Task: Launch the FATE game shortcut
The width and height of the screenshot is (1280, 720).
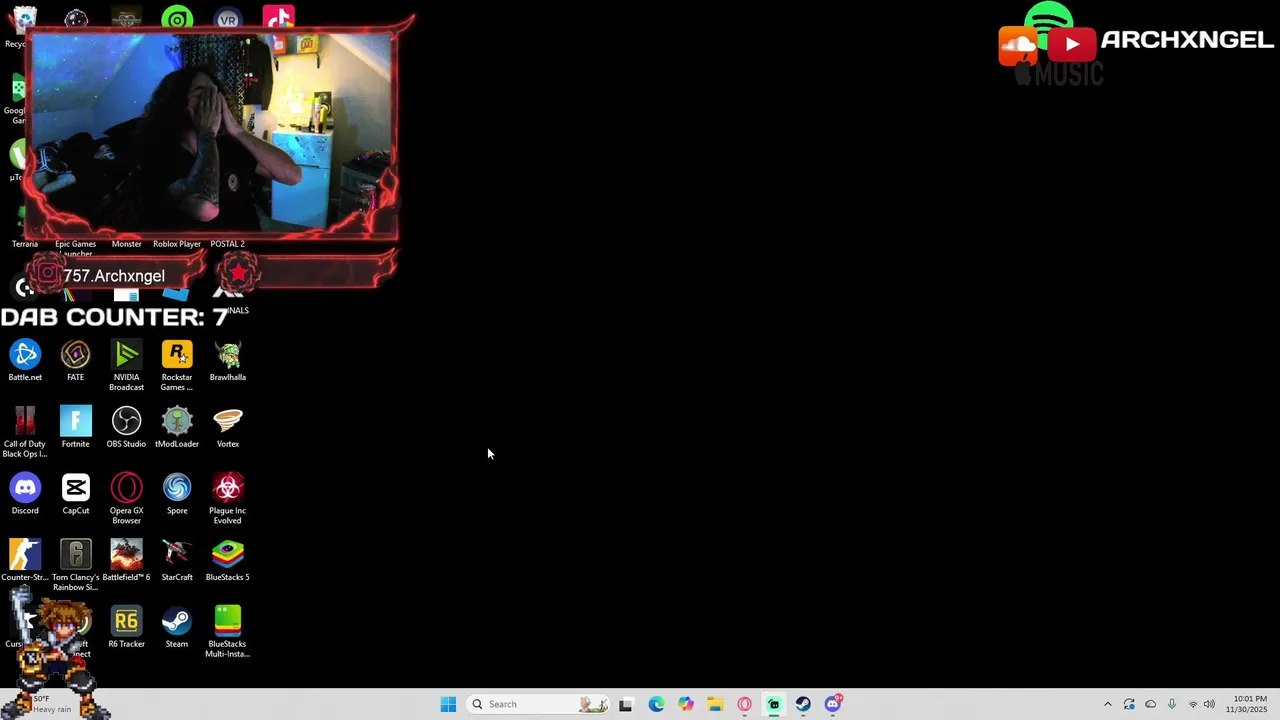Action: [x=75, y=361]
